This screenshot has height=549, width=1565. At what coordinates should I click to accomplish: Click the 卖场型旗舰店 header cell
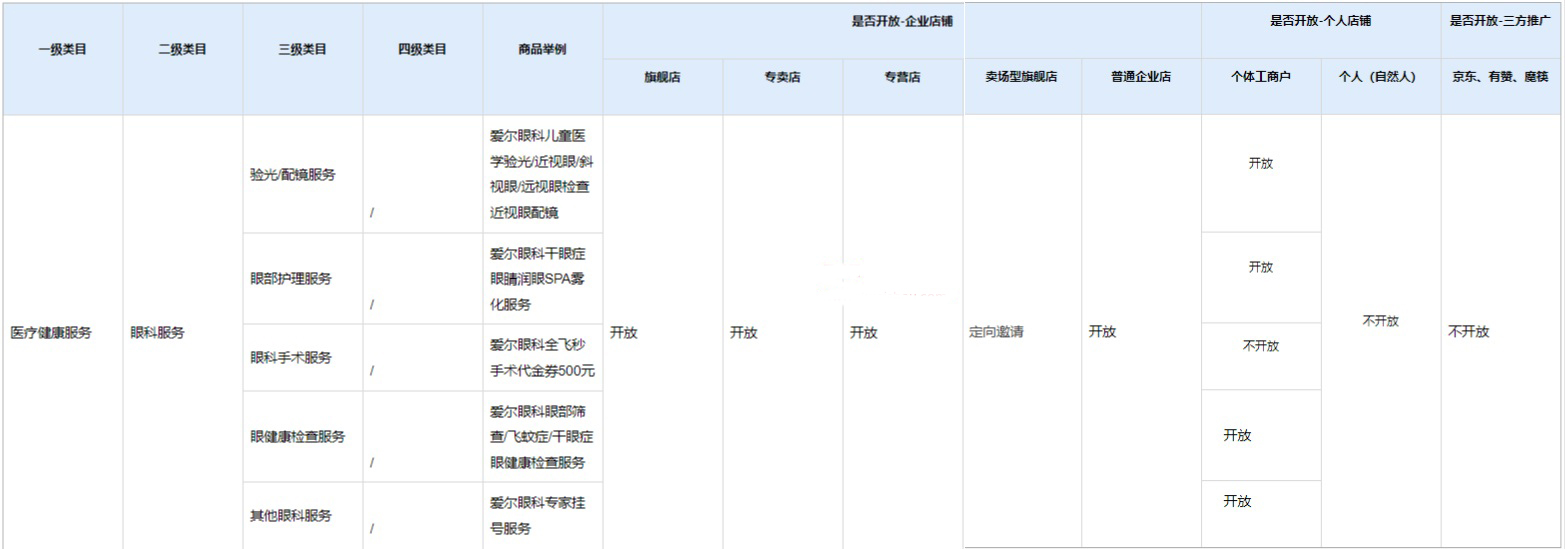pyautogui.click(x=1021, y=77)
